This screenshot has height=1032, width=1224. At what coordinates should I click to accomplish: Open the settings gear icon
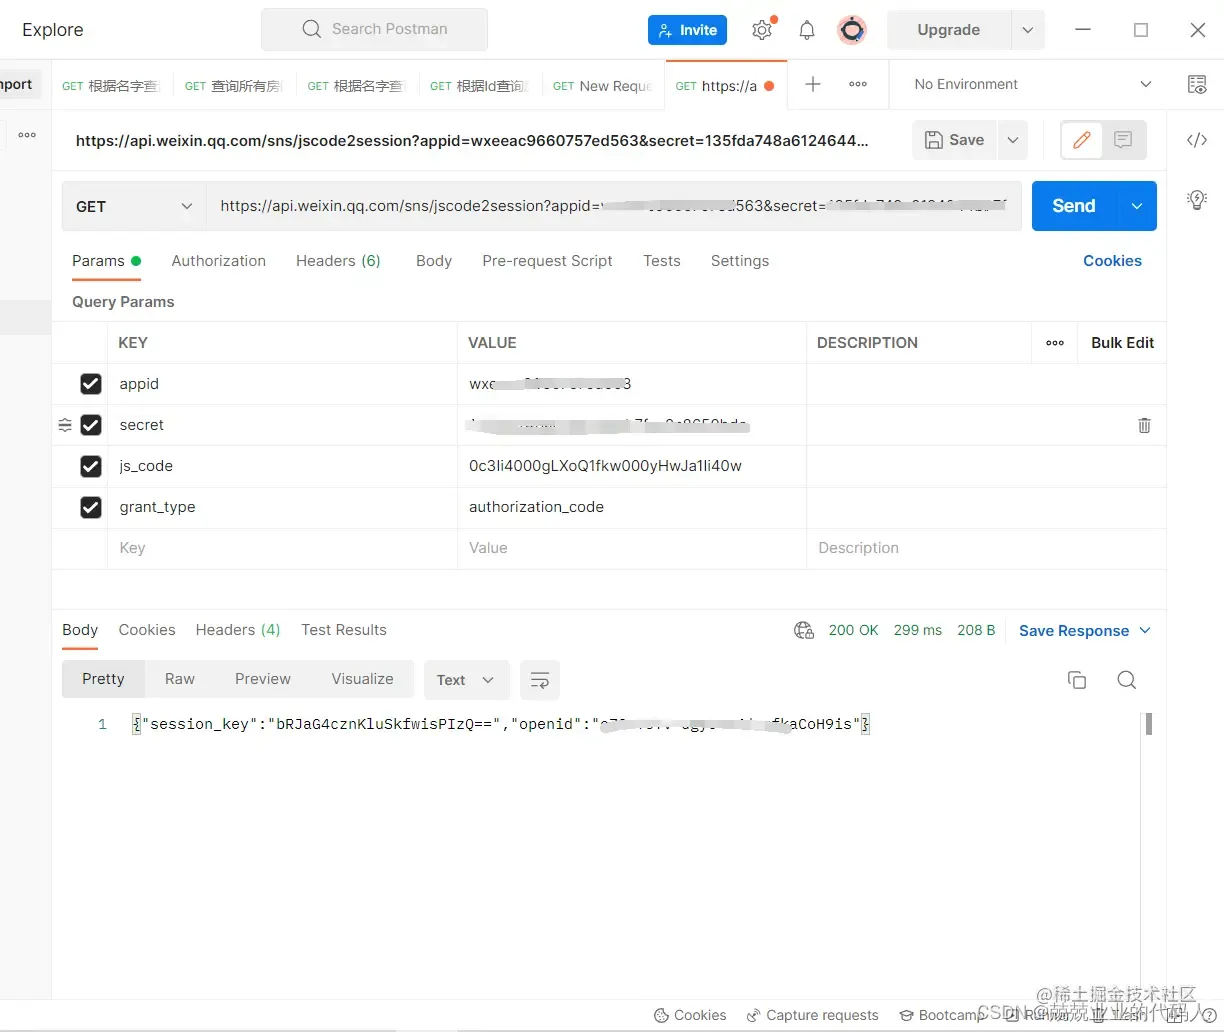762,30
